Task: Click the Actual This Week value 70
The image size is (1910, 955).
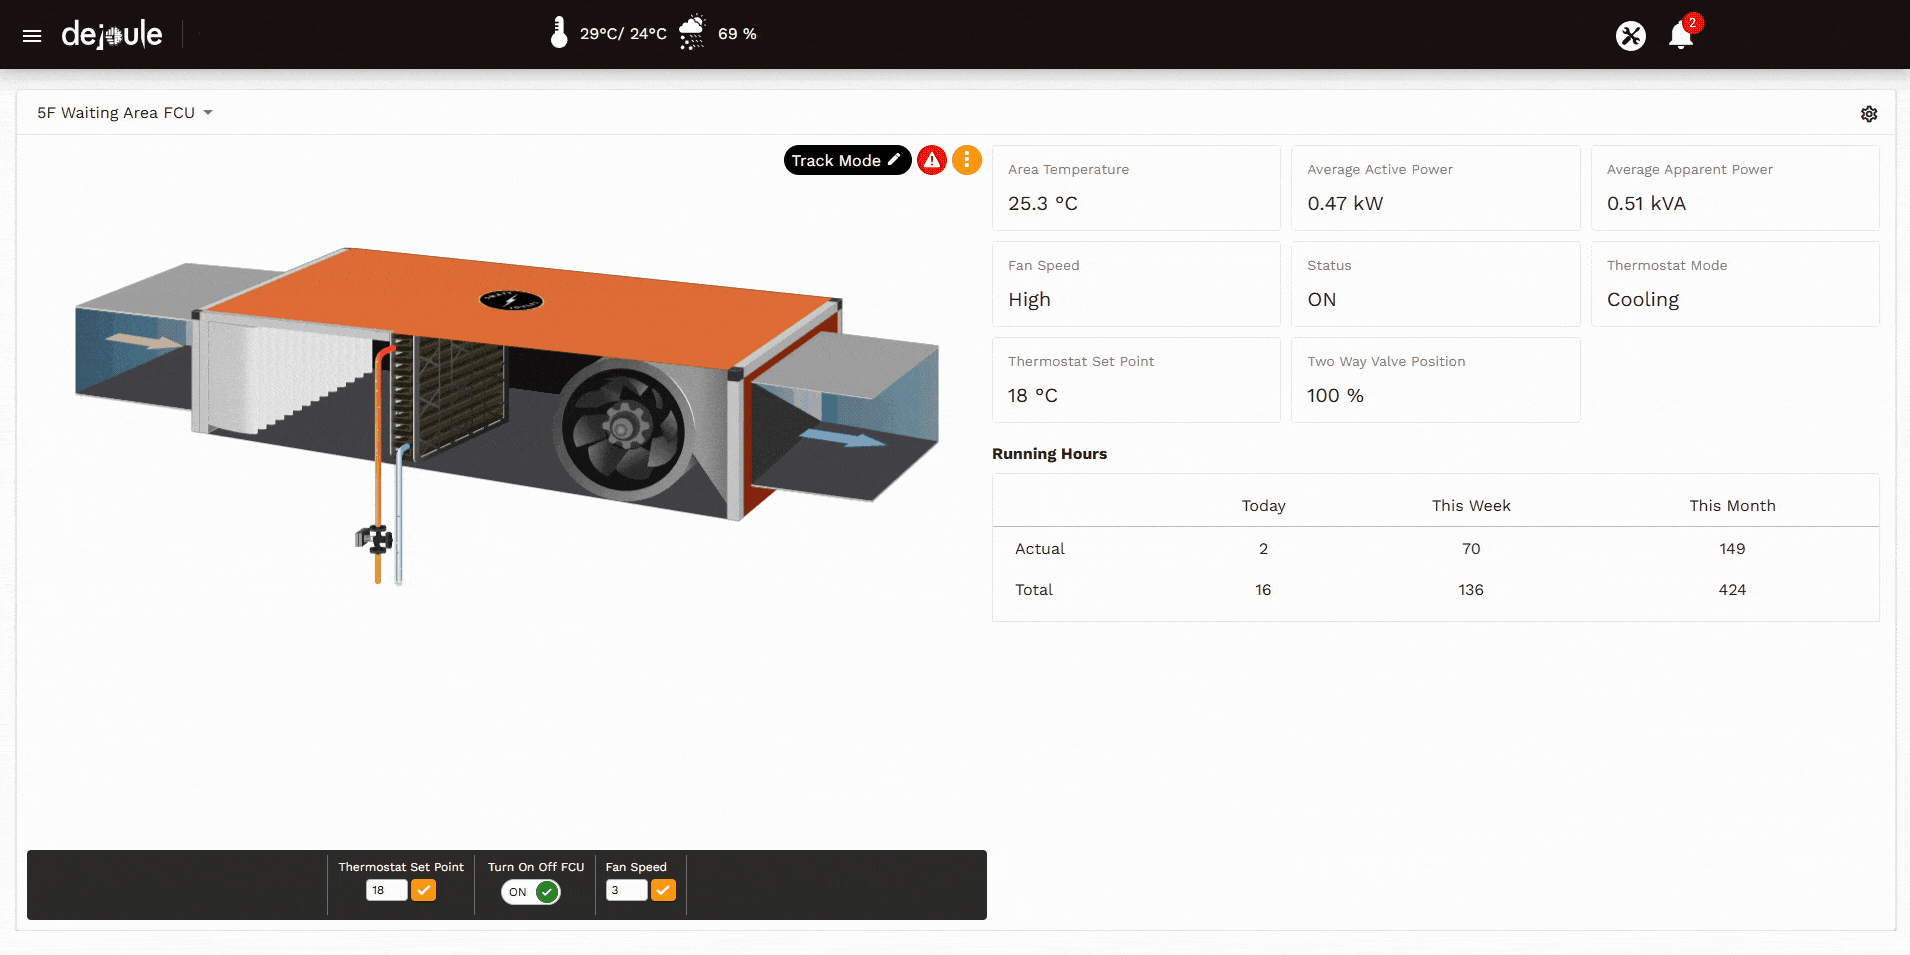Action: (1471, 549)
